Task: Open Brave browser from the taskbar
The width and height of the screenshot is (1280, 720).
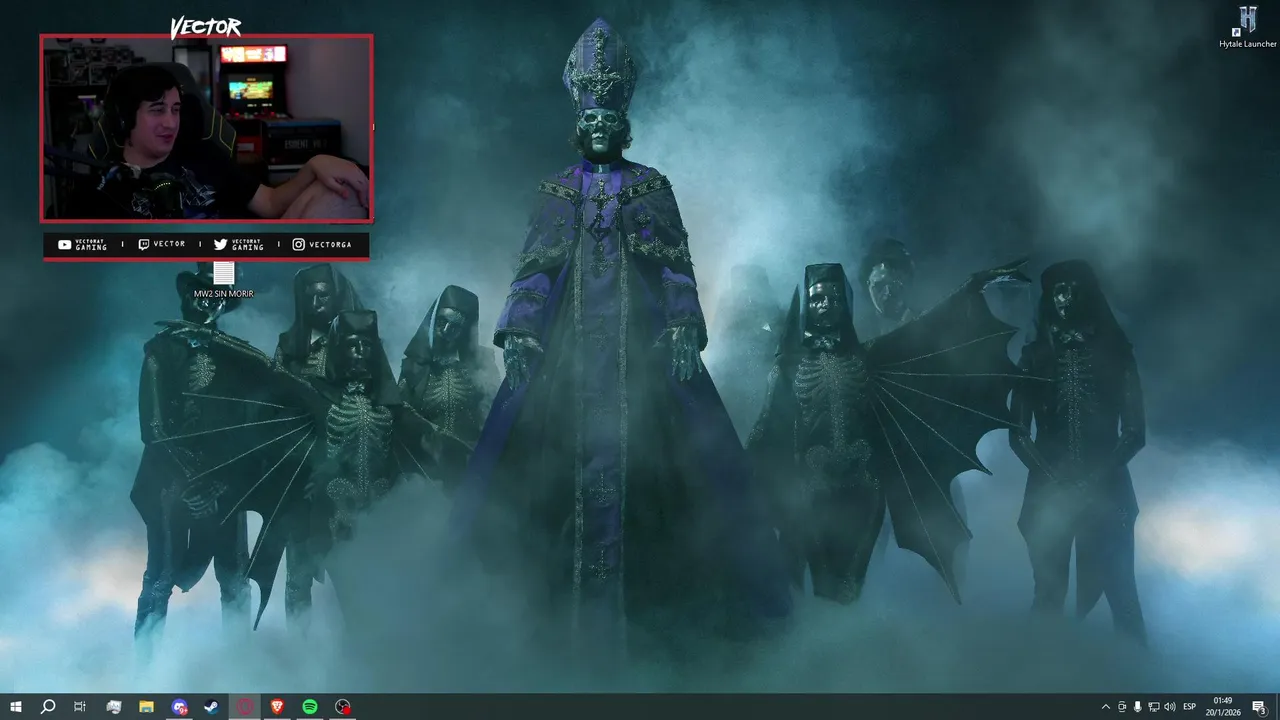Action: 277,707
